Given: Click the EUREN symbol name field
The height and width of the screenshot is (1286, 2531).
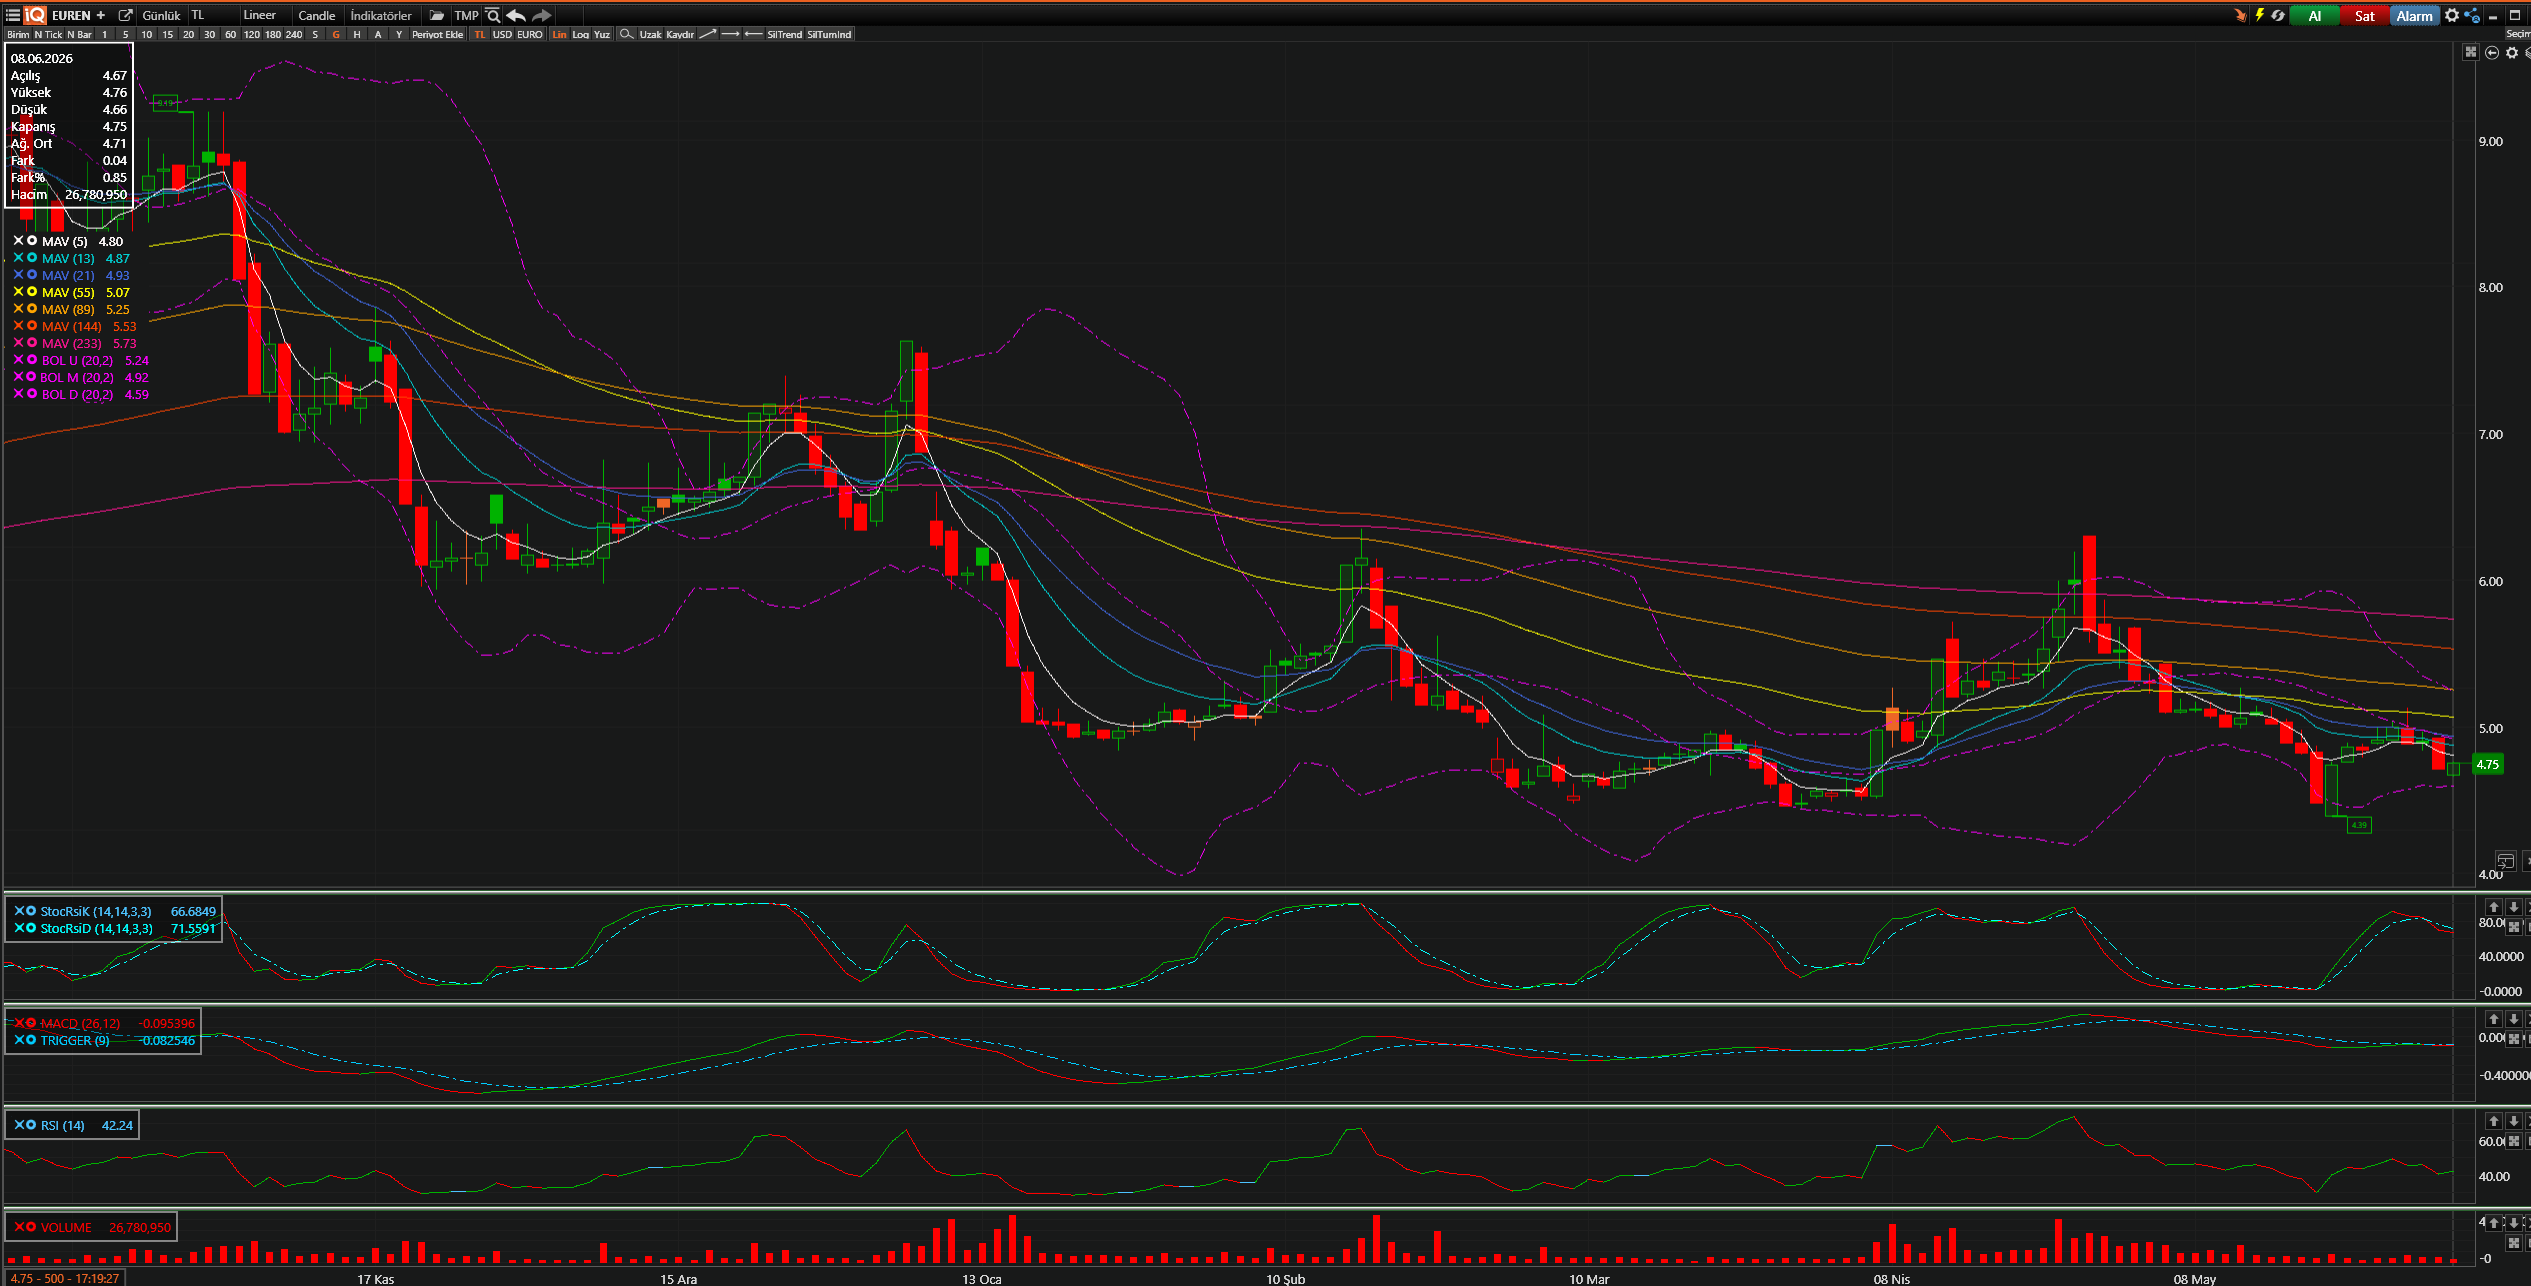Looking at the screenshot, I should 71,15.
